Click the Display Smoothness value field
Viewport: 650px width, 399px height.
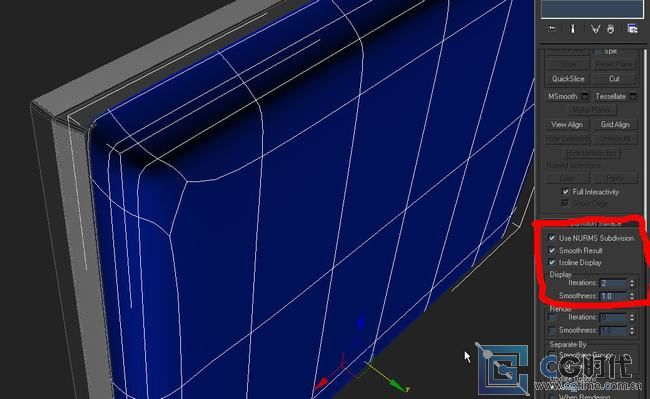614,296
